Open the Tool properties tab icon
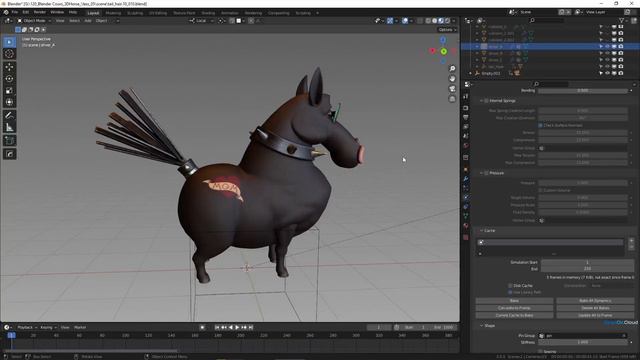This screenshot has height=360, width=640. click(x=466, y=96)
